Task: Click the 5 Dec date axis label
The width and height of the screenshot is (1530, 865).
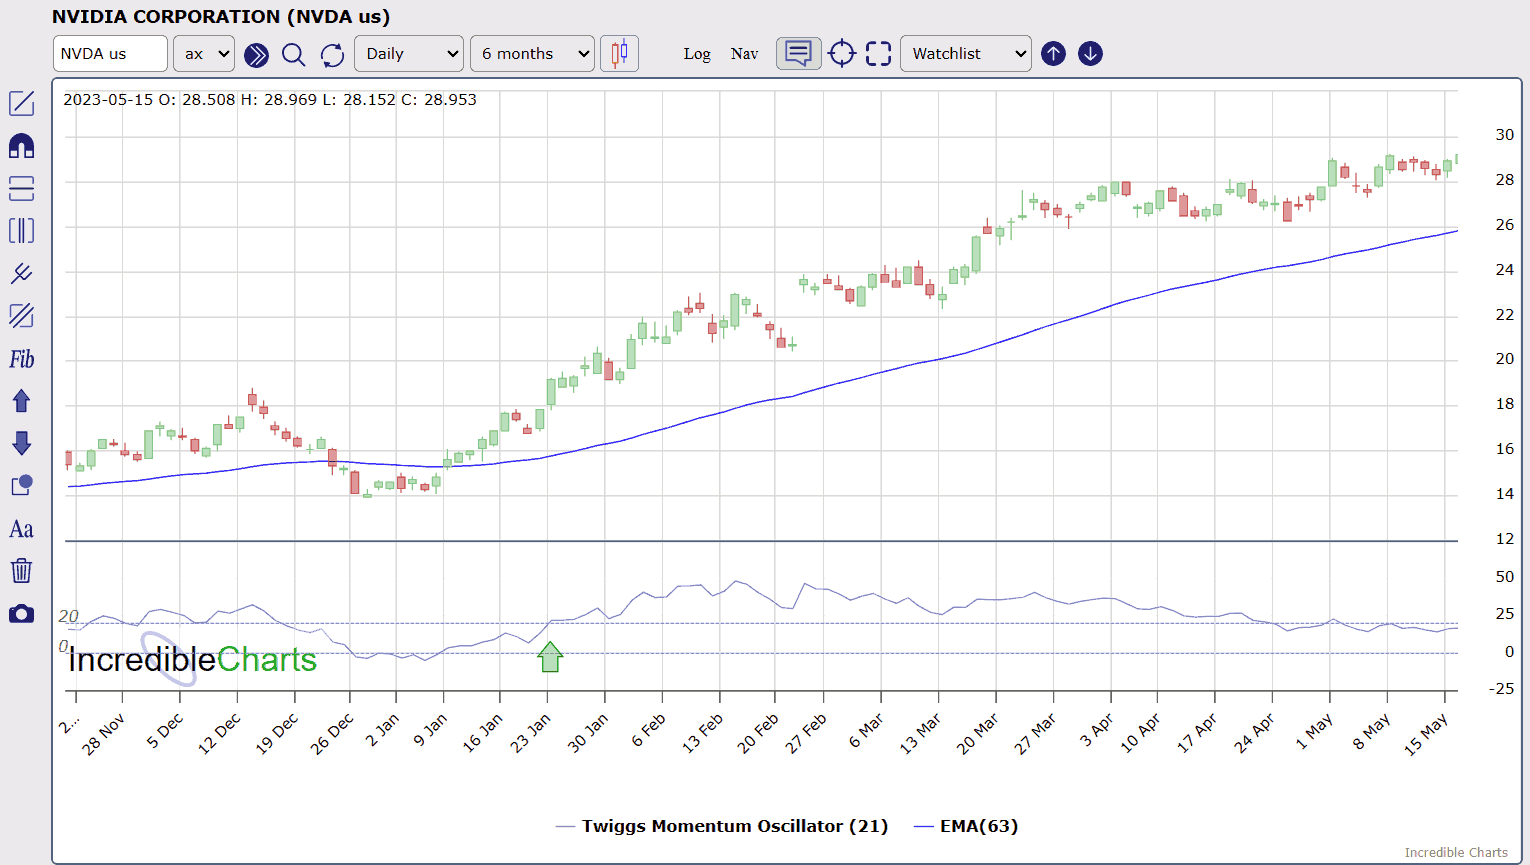Action: (x=165, y=731)
